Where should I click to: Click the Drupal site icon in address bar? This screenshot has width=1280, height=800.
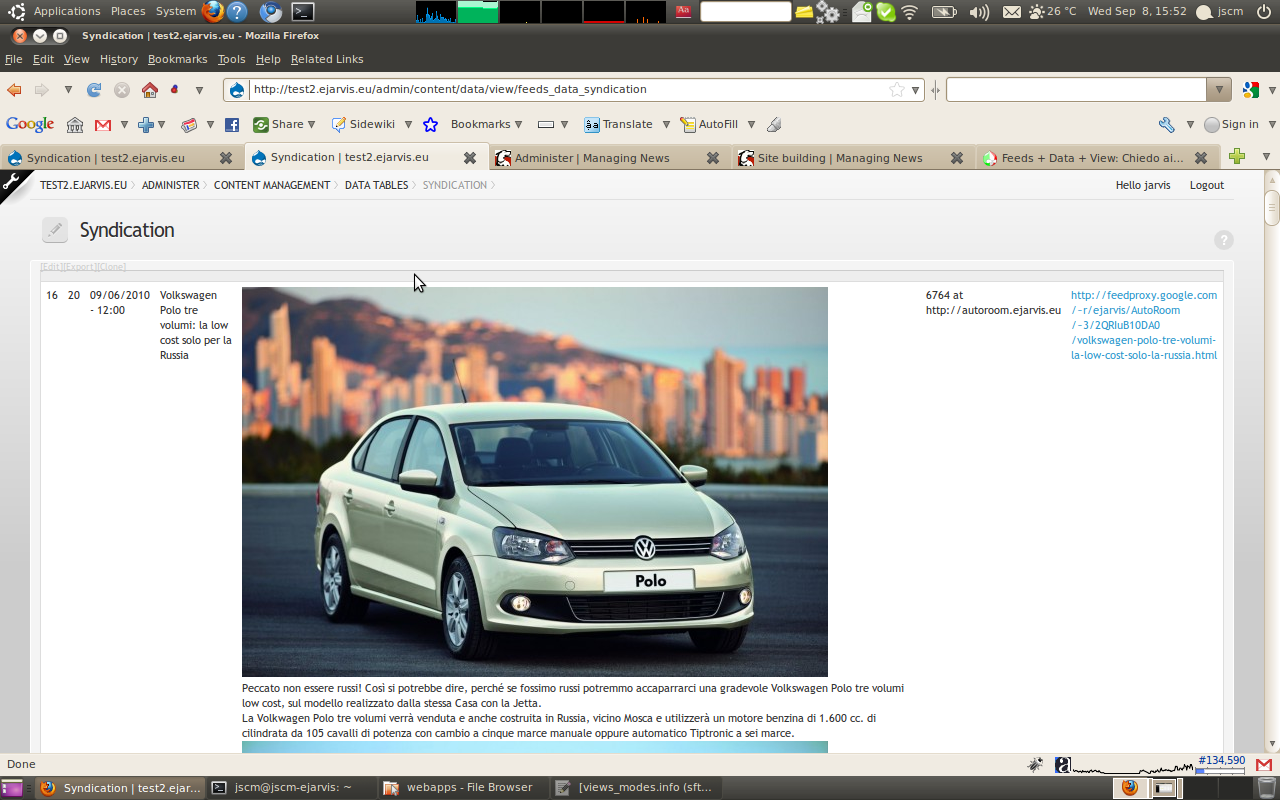point(237,90)
